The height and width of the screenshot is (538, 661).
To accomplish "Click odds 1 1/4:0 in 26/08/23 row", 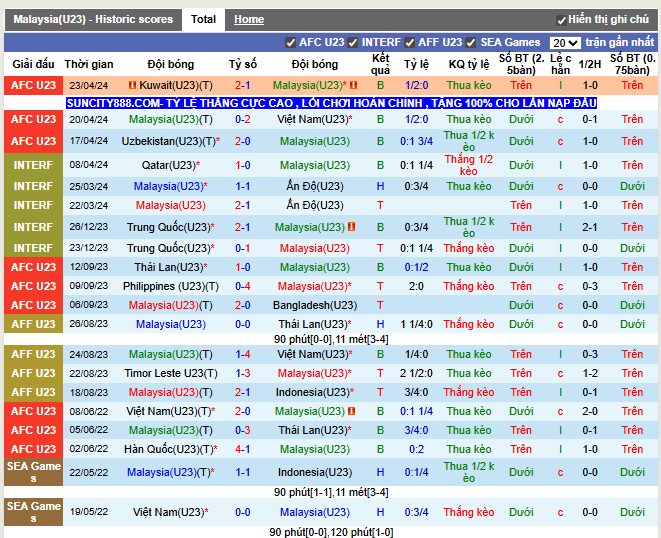I will pyautogui.click(x=416, y=324).
